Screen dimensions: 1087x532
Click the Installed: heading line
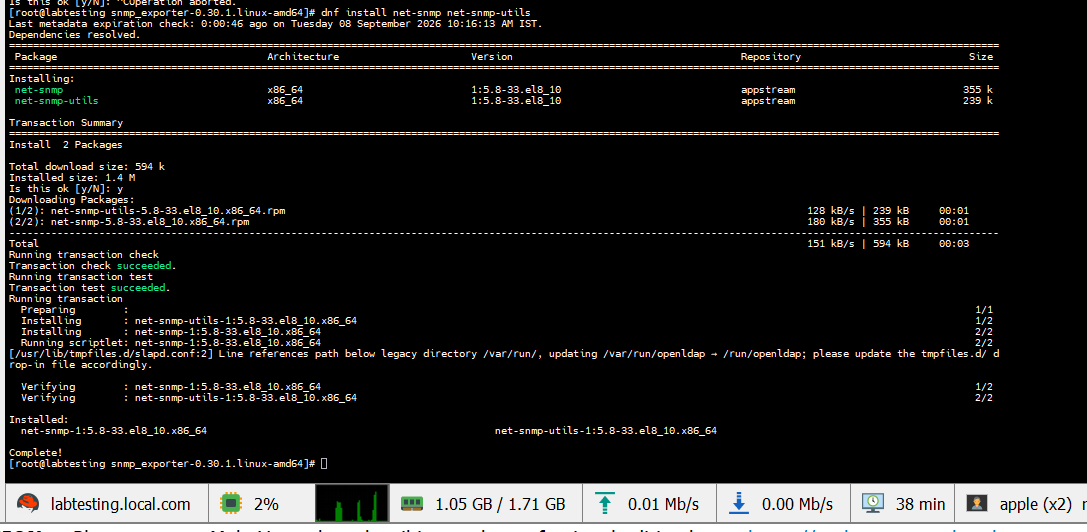[39, 420]
